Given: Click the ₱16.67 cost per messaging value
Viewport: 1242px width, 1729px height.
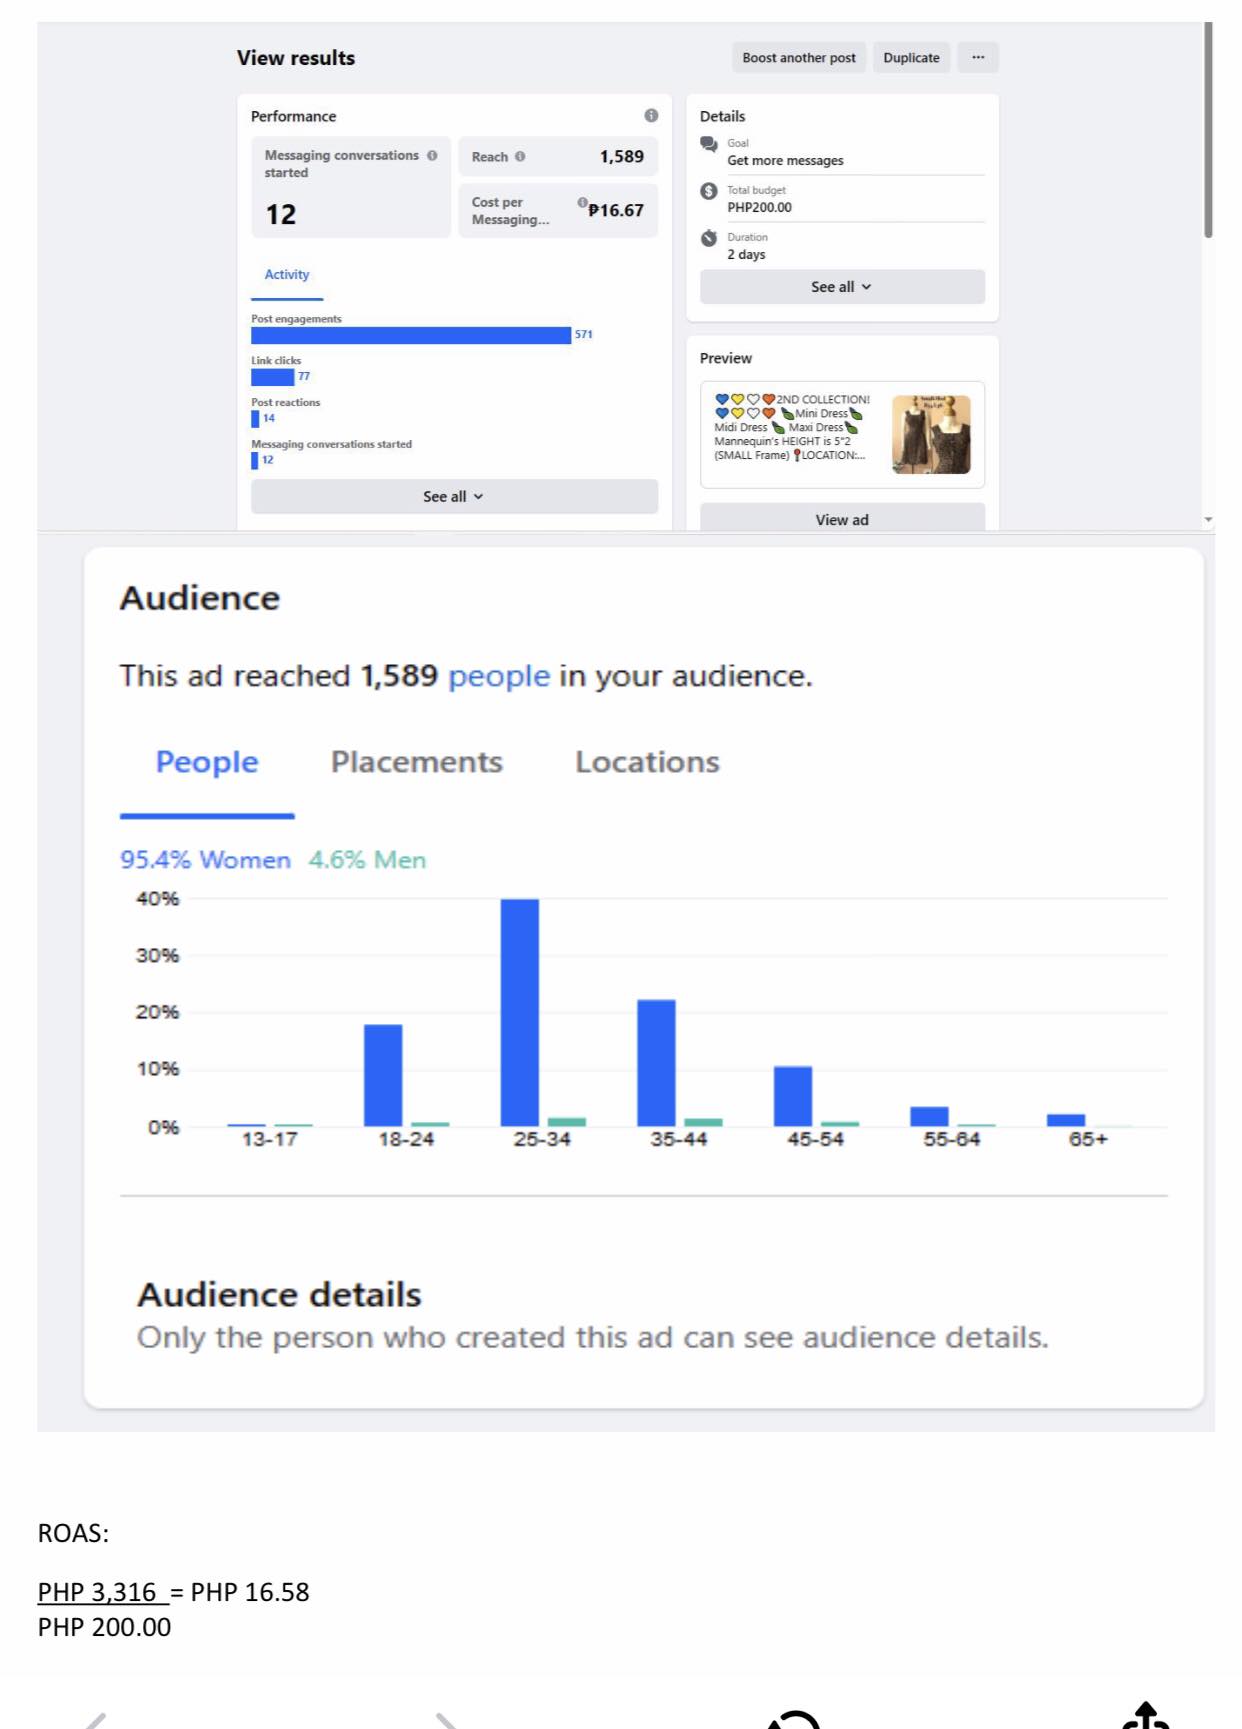Looking at the screenshot, I should 616,210.
